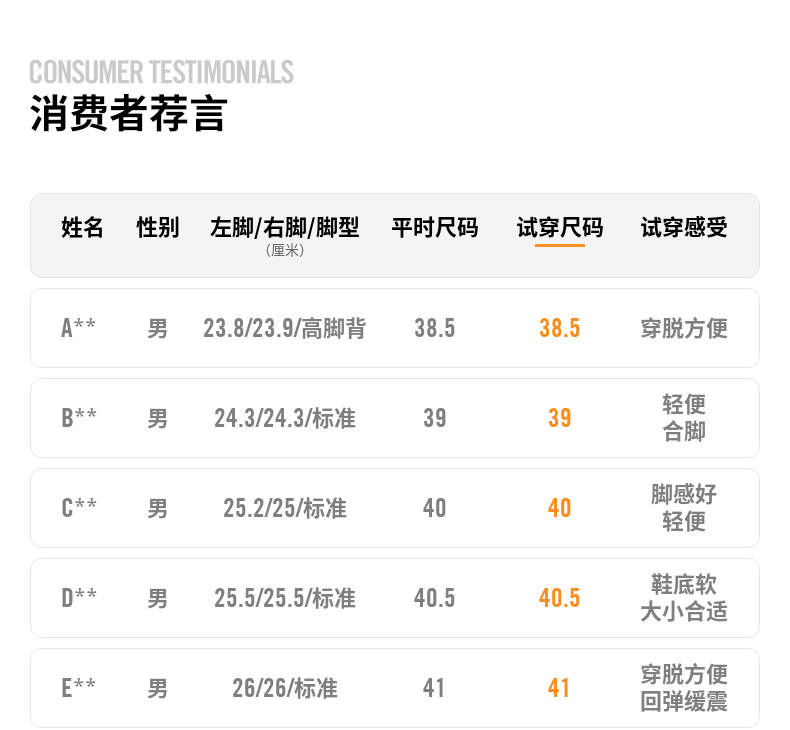Viewport: 790px width, 730px height.
Task: Select the "性别" column header
Action: tap(158, 228)
